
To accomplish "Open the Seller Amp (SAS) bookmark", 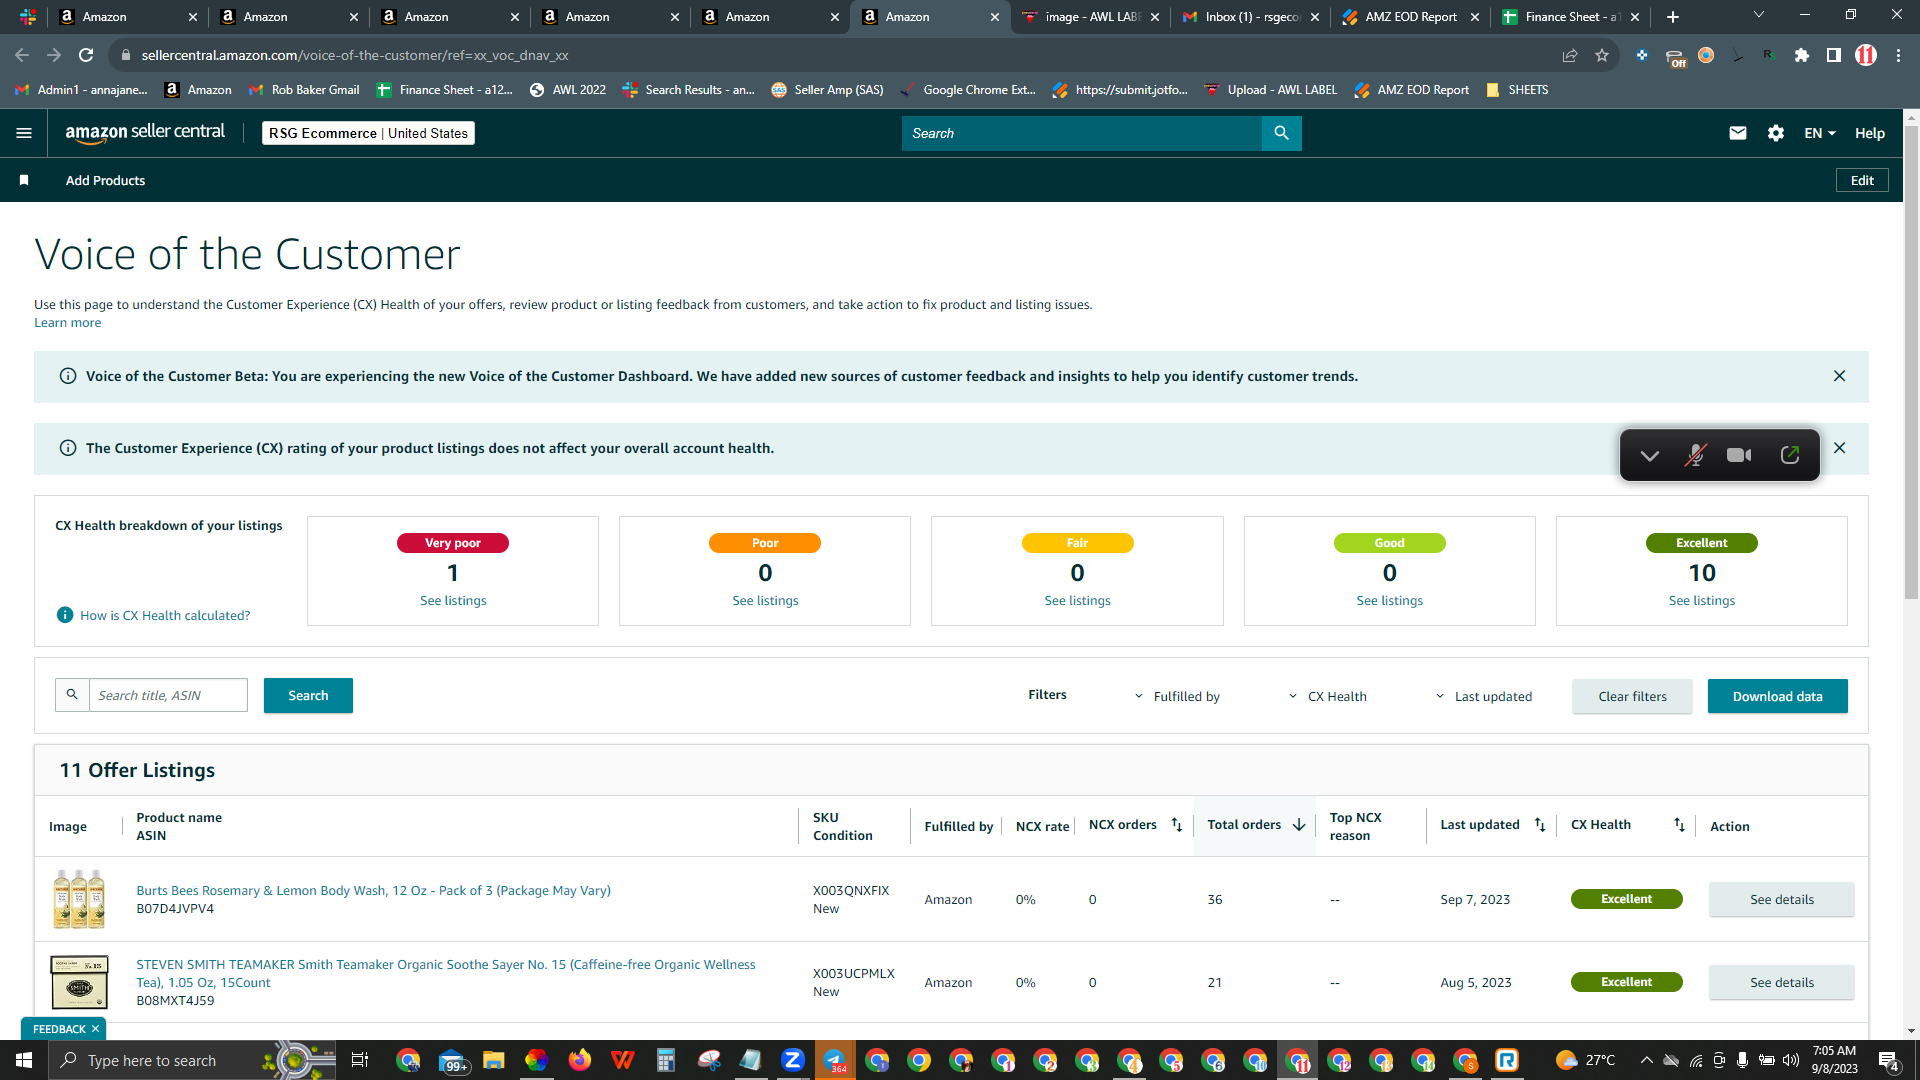I will [828, 90].
